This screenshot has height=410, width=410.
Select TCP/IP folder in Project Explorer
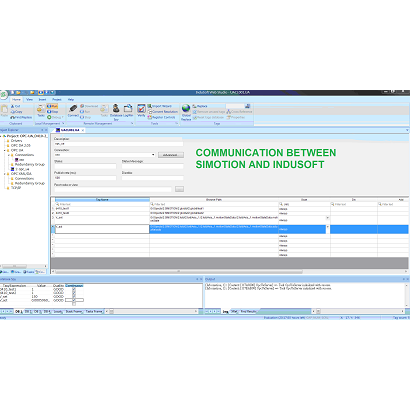pyautogui.click(x=14, y=188)
